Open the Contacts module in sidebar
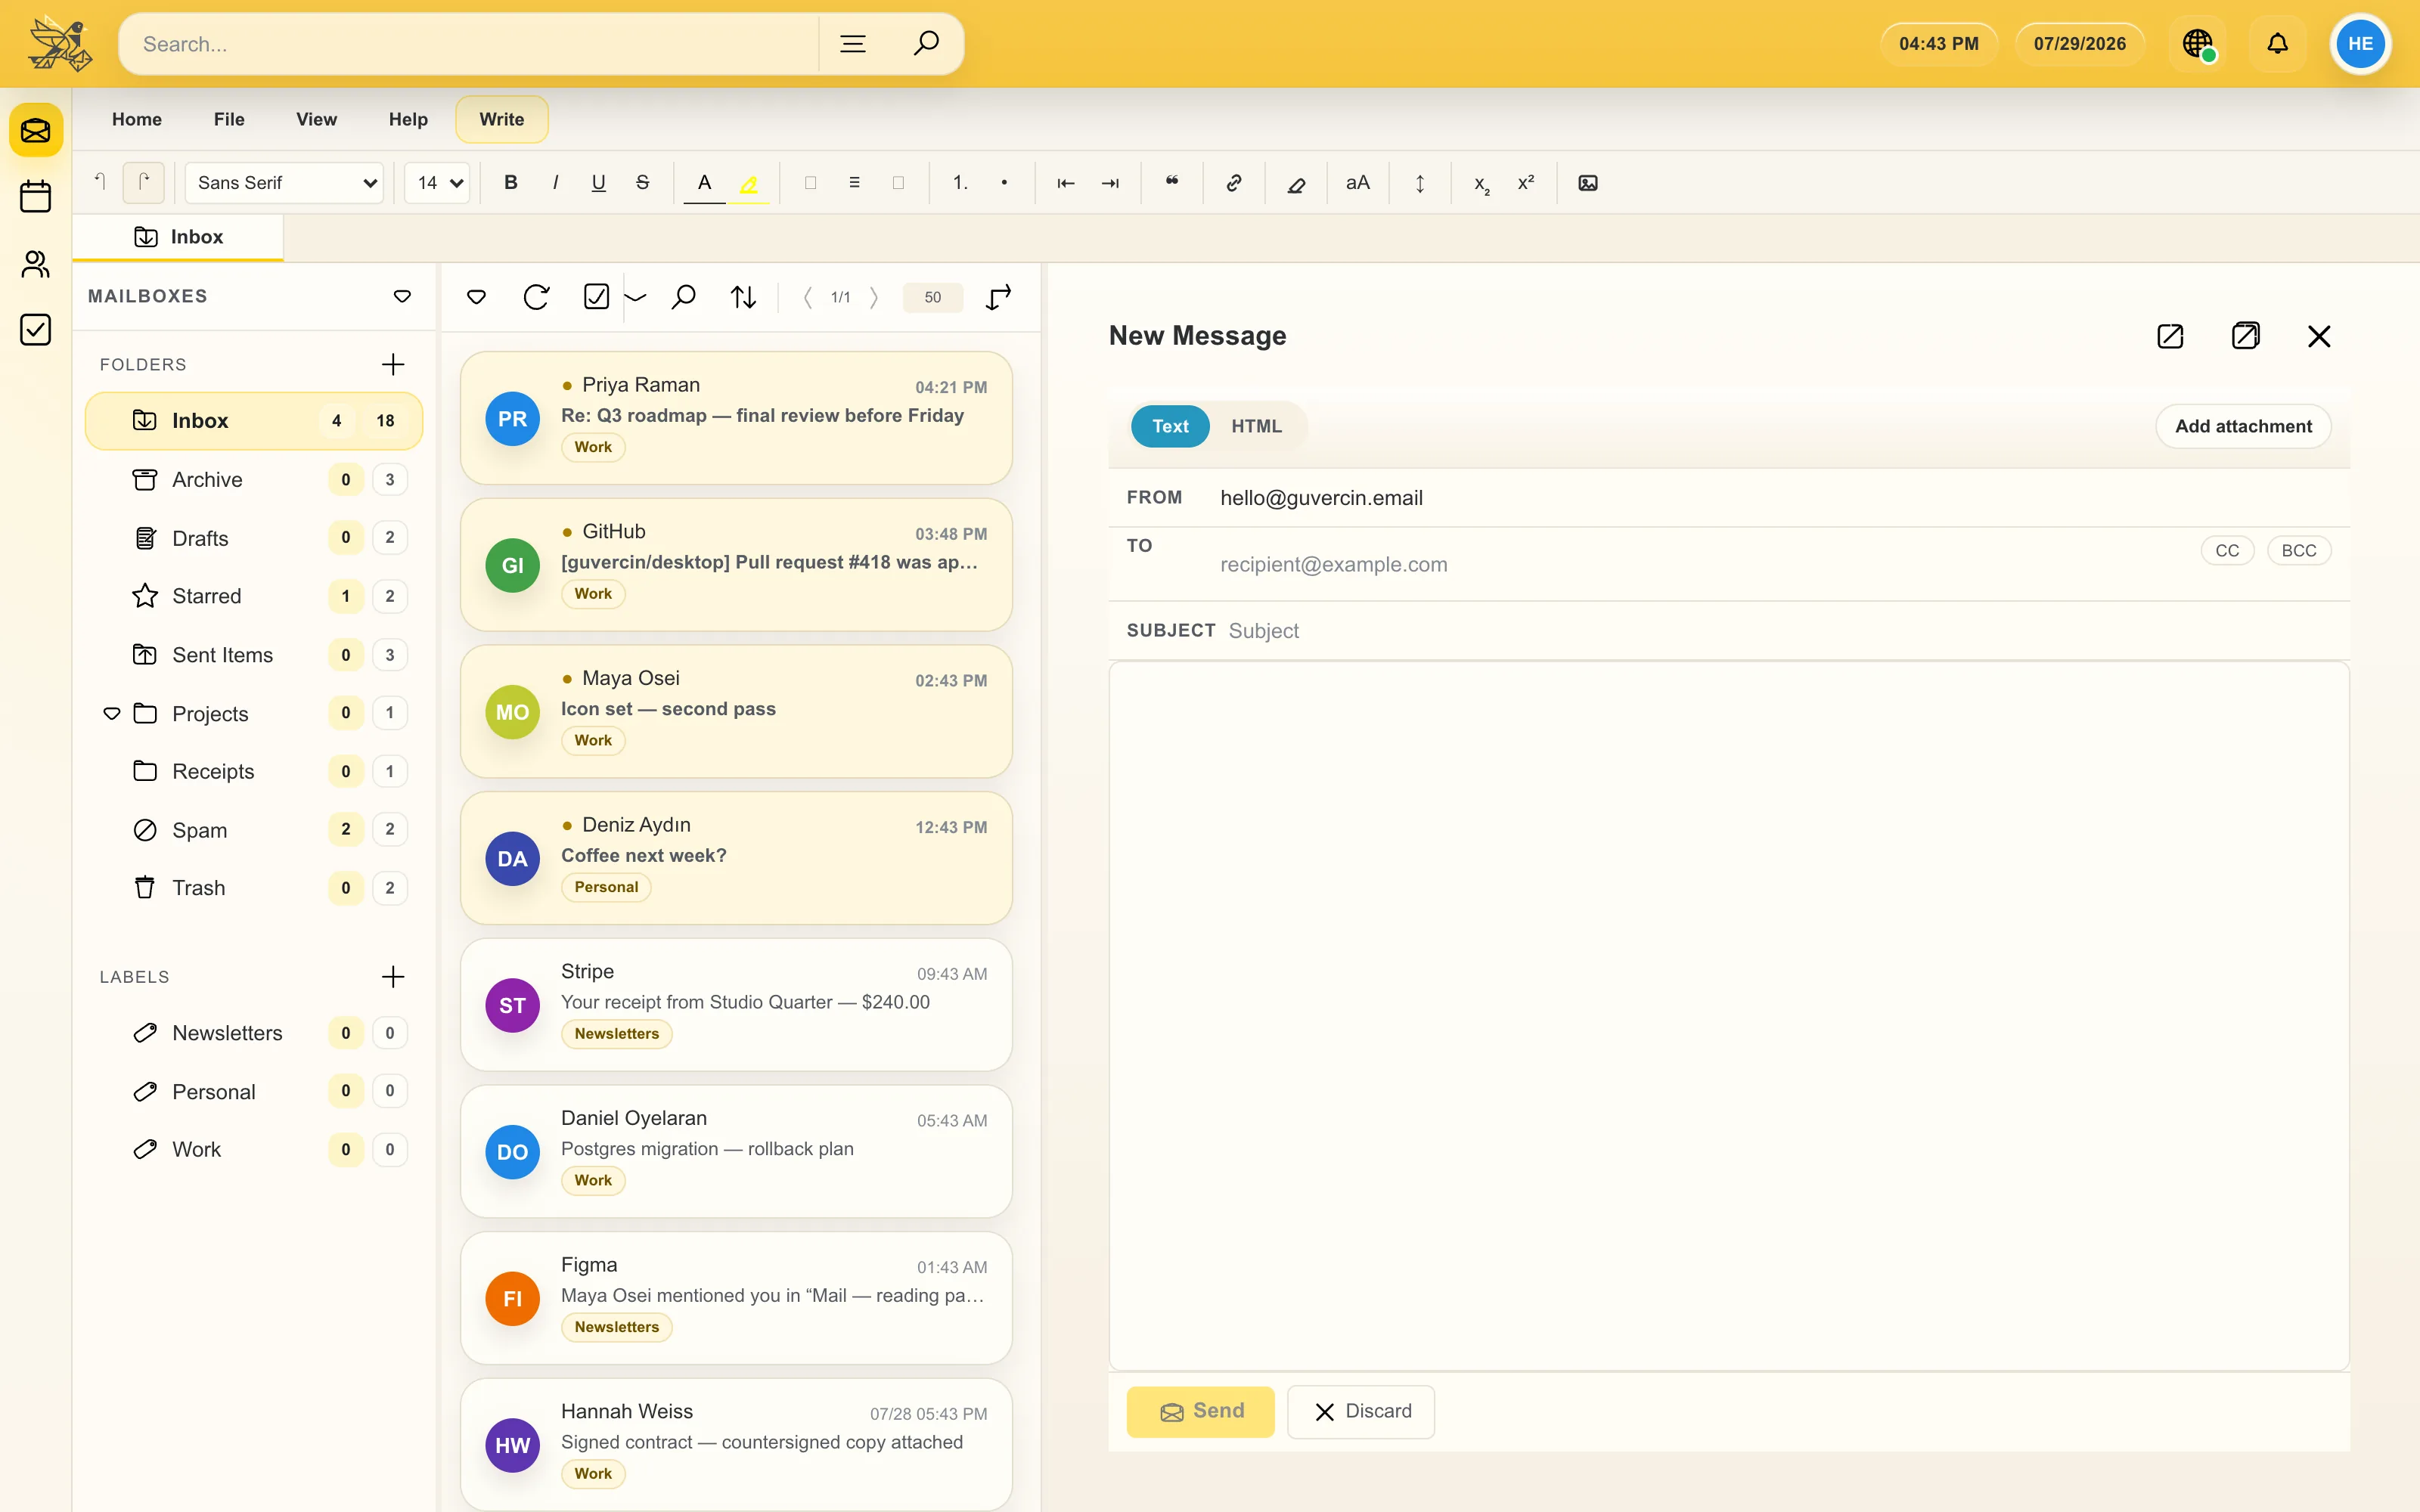 [x=36, y=263]
